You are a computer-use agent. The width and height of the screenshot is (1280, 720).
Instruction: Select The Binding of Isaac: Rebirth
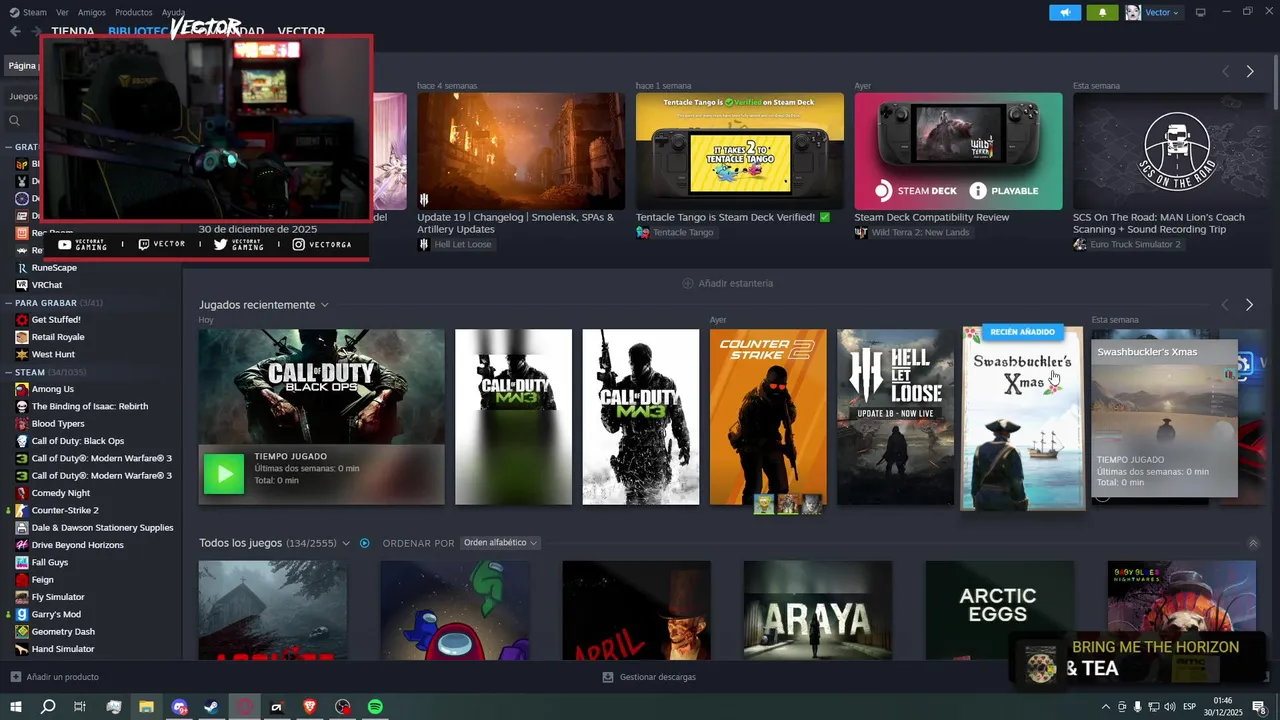(x=90, y=406)
